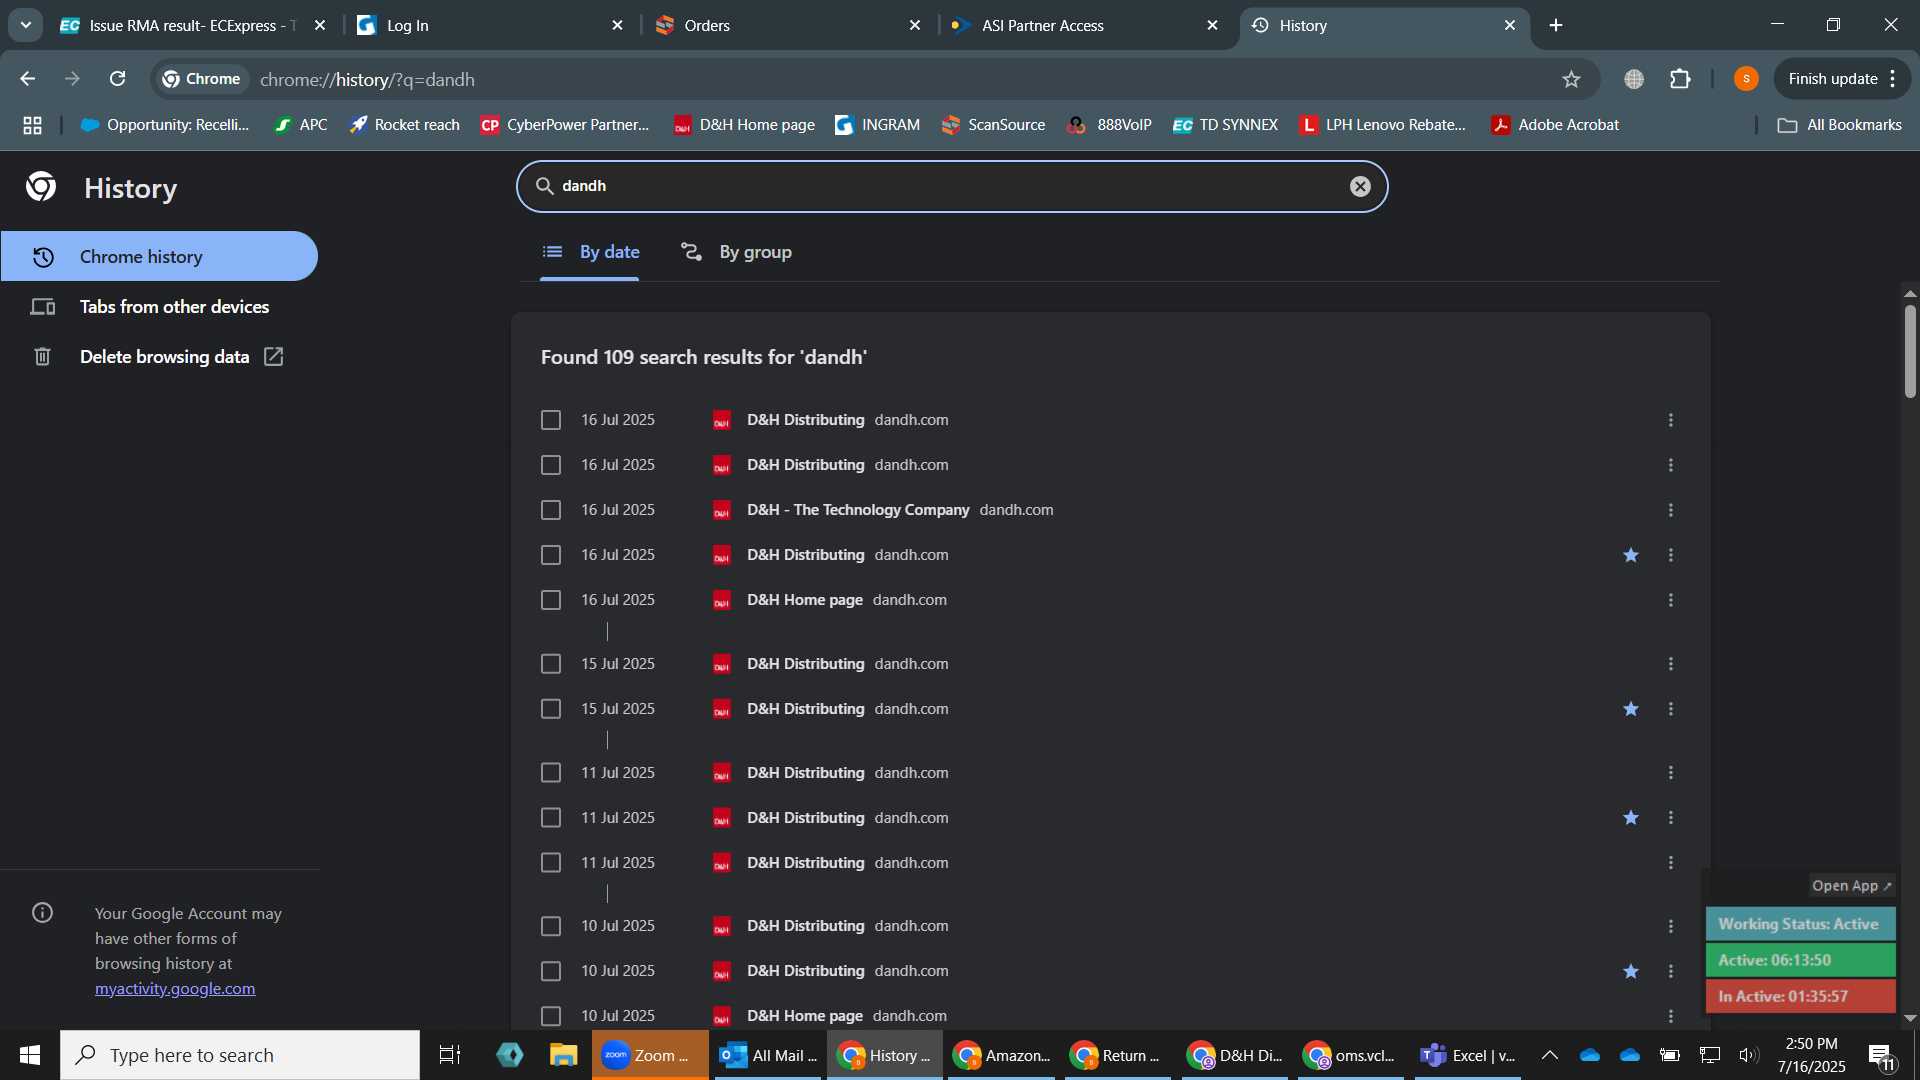Image resolution: width=1920 pixels, height=1080 pixels.
Task: Open Delete browsing data
Action: [160, 357]
